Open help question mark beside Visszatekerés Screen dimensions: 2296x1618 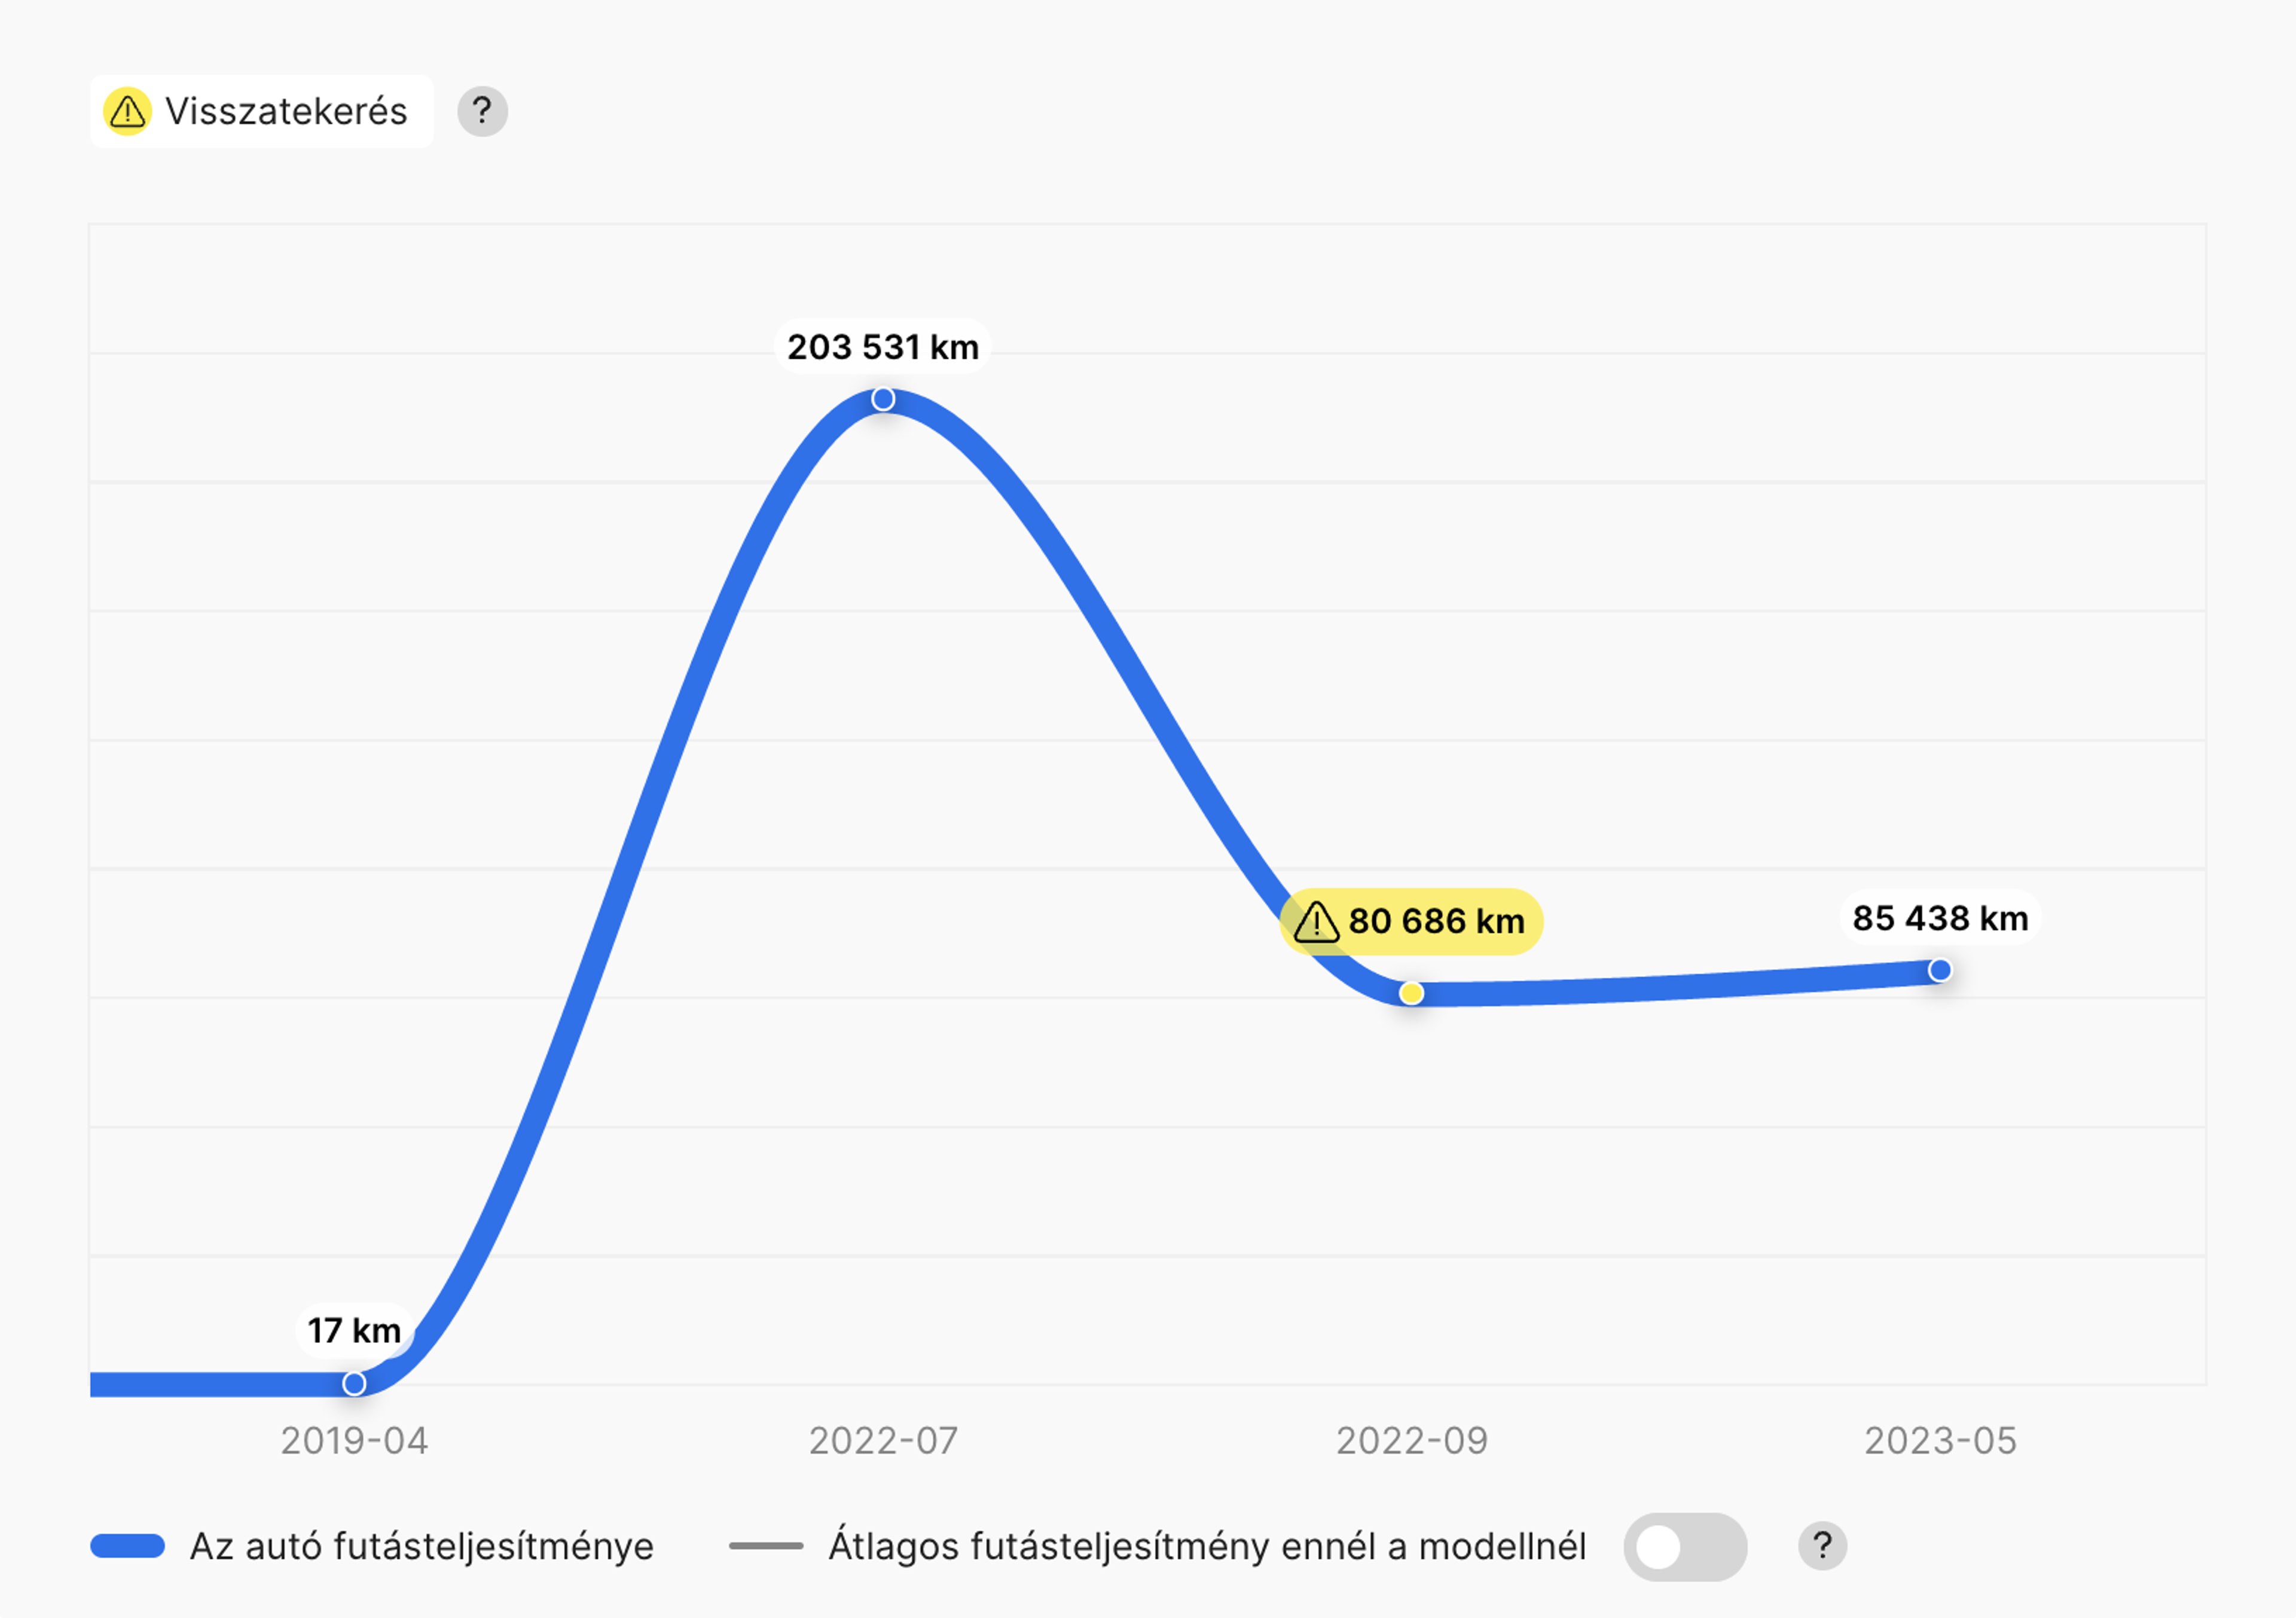483,111
